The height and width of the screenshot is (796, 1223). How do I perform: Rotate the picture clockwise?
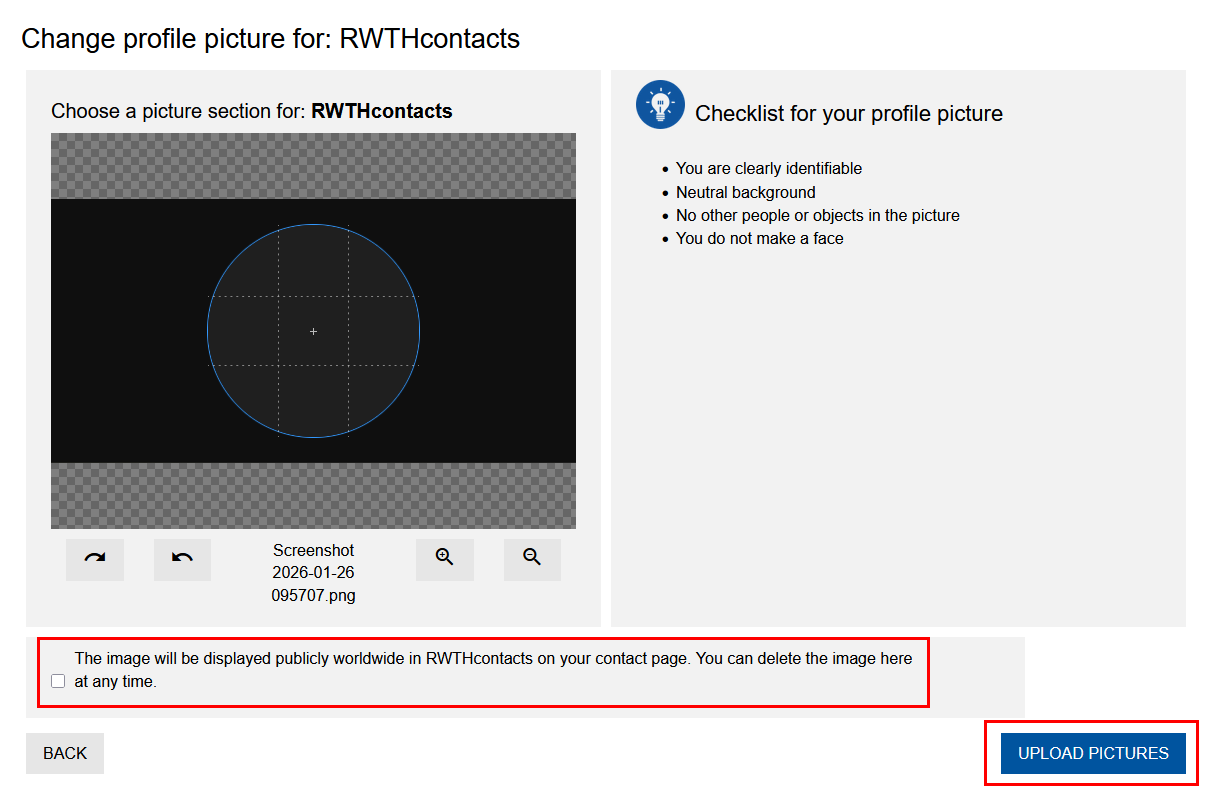pos(95,559)
